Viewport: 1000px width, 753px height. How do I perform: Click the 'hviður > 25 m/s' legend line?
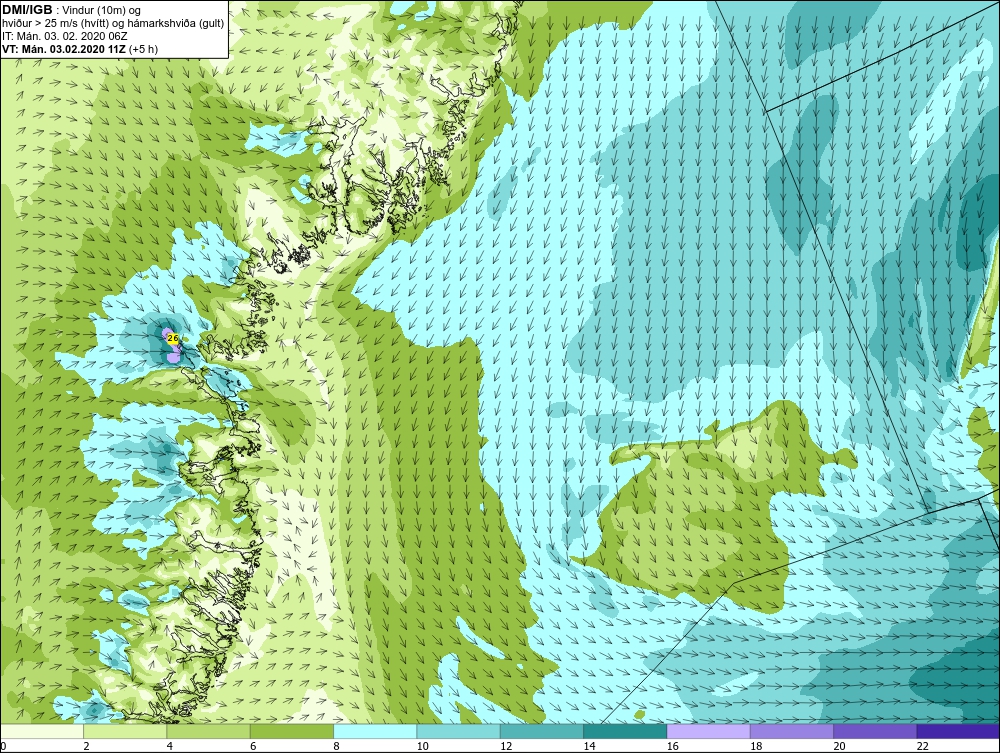113,23
